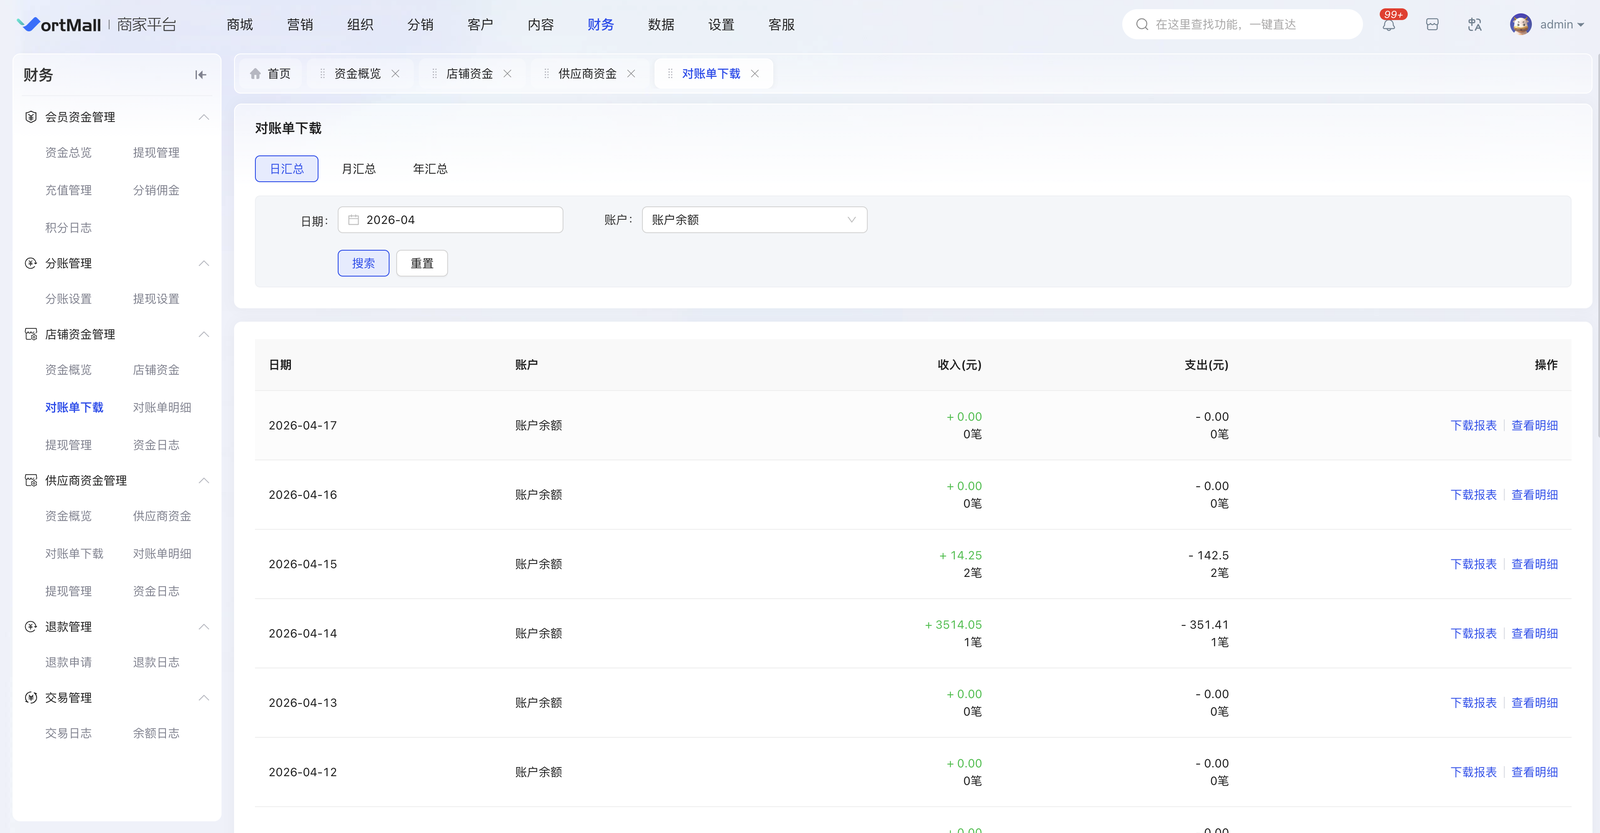This screenshot has height=833, width=1600.
Task: Click the global function search box
Action: (1242, 25)
